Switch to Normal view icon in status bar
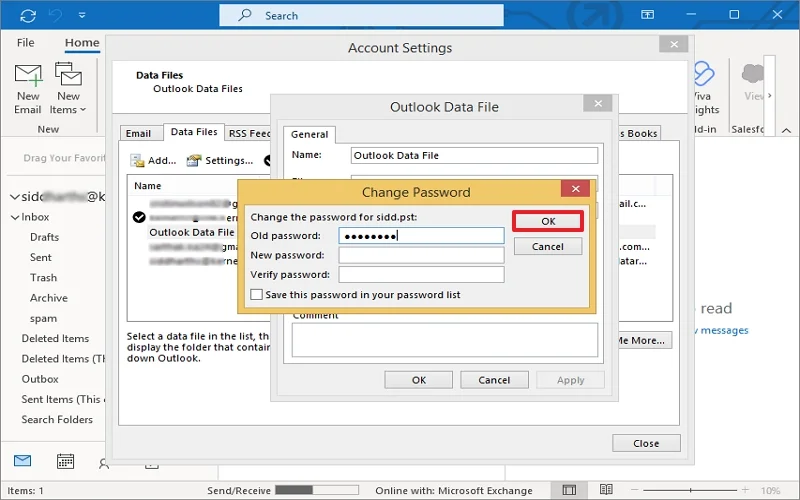The image size is (800, 500). pyautogui.click(x=569, y=490)
